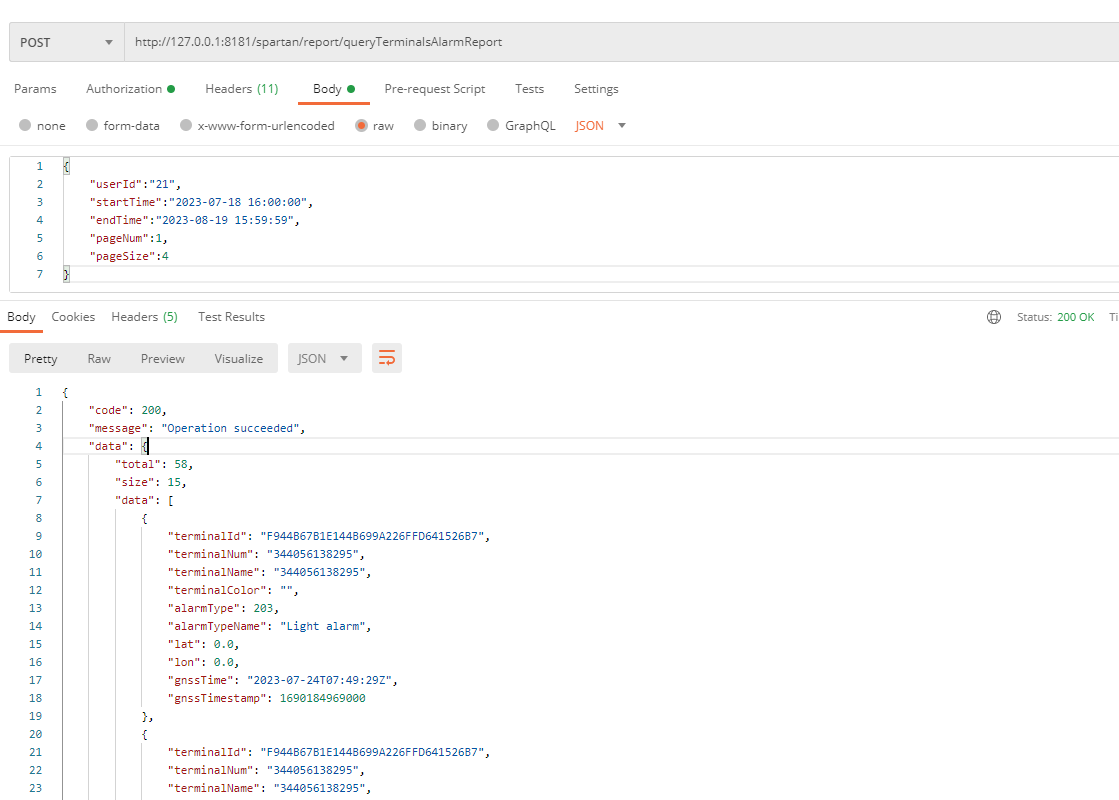Show response Cookies tab
The image size is (1119, 800).
pyautogui.click(x=73, y=317)
